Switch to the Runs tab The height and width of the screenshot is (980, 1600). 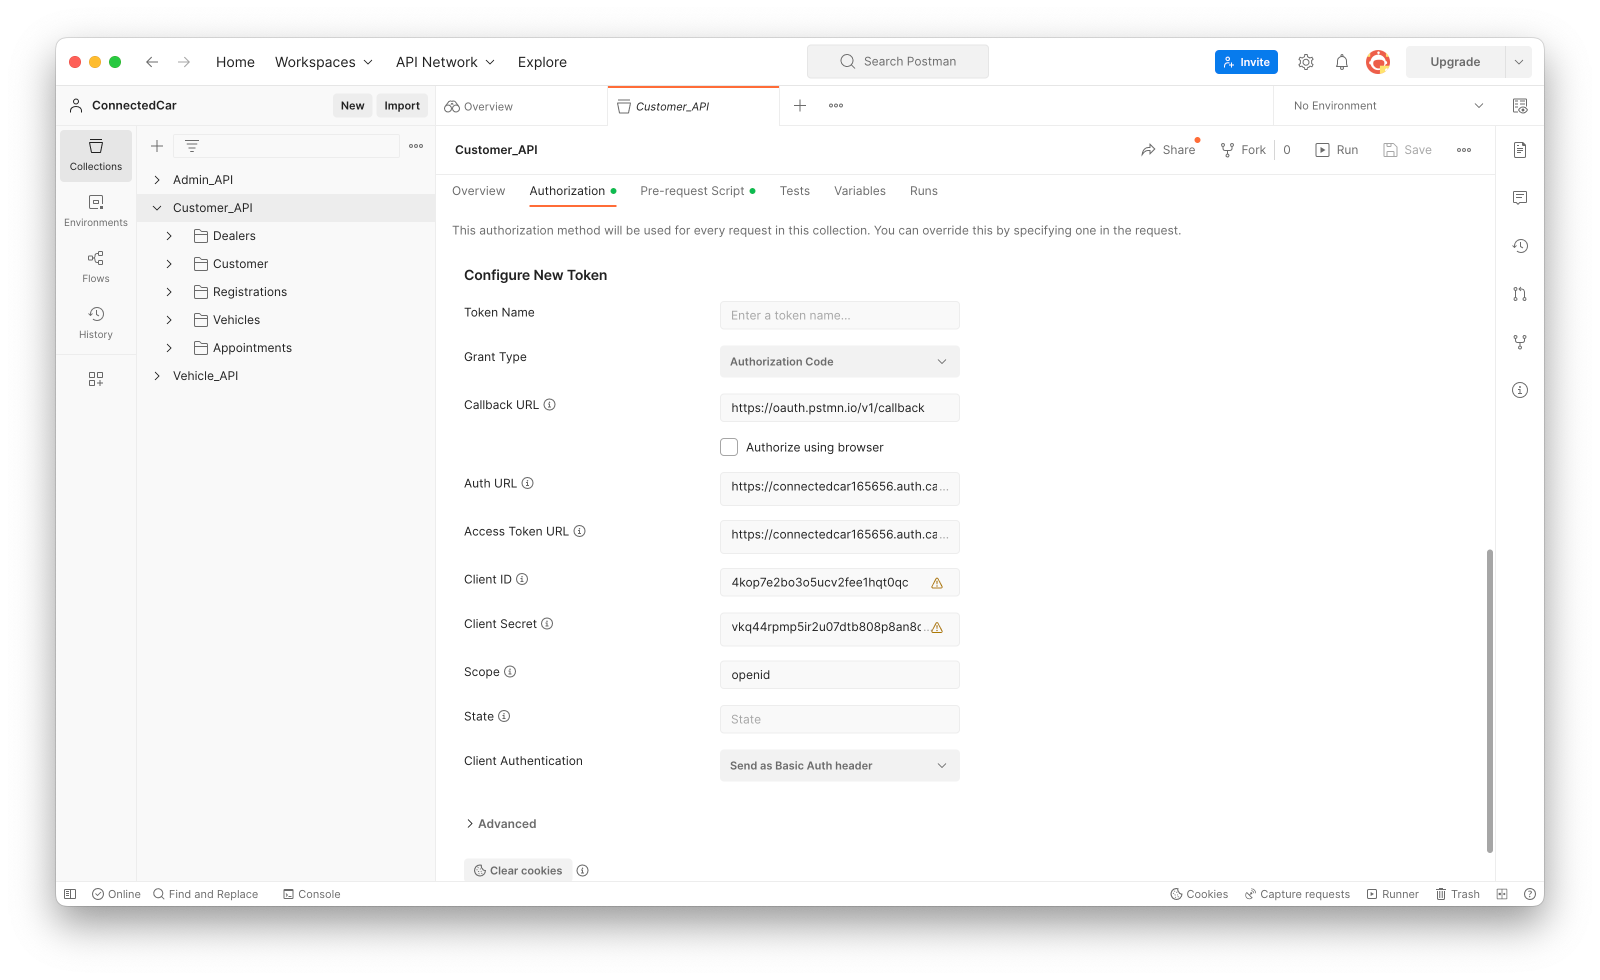point(924,191)
